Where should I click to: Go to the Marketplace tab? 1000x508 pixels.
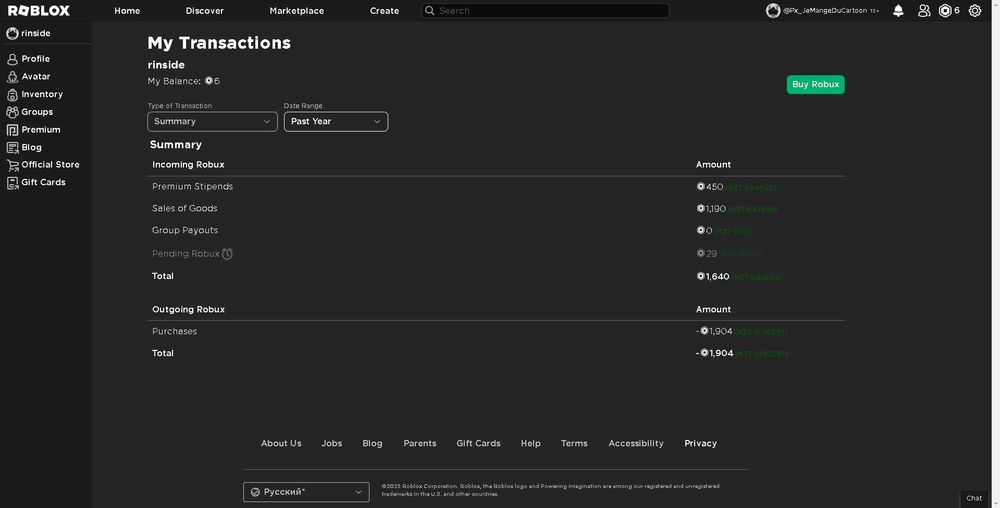(x=297, y=11)
